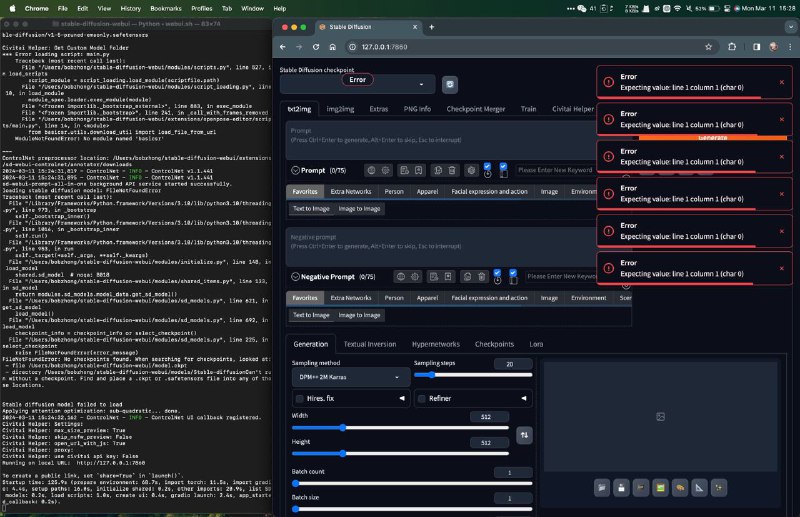Go to Chrome home page icon
800x517 pixels.
333,47
